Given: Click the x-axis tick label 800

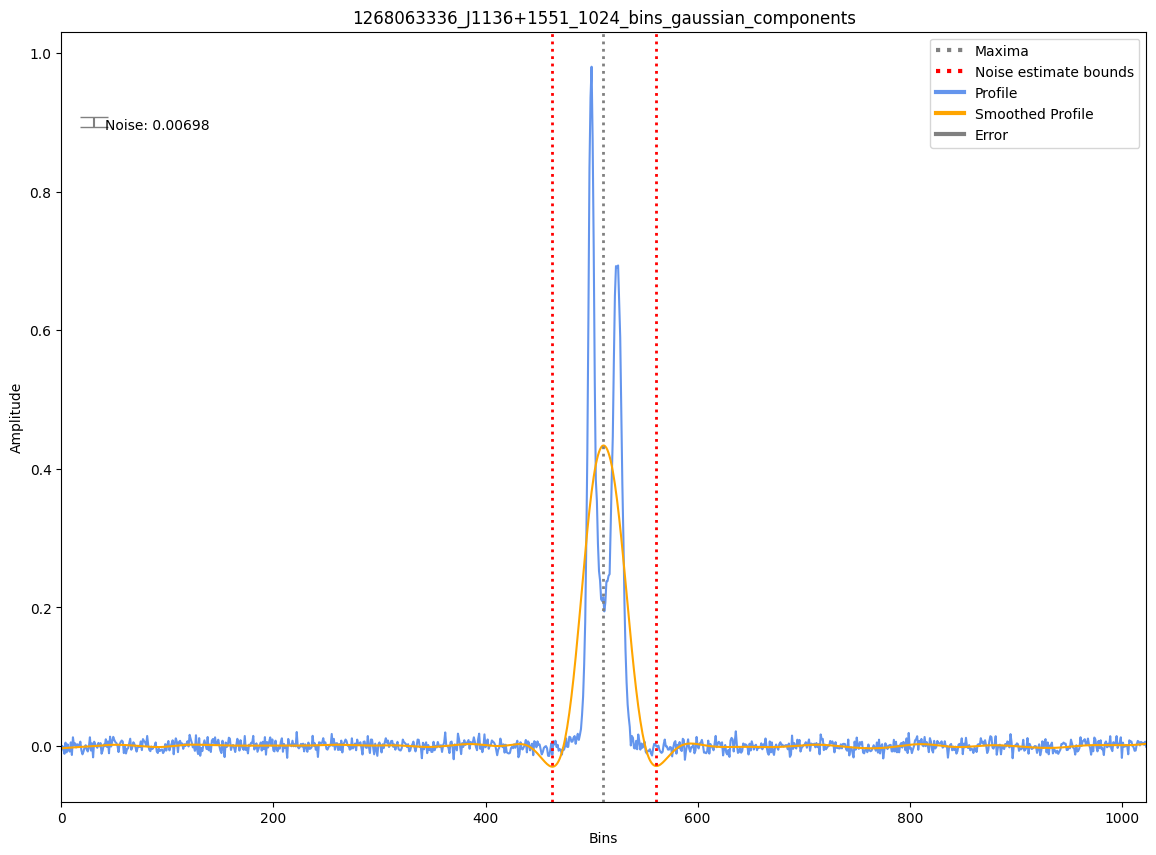Looking at the screenshot, I should (910, 818).
